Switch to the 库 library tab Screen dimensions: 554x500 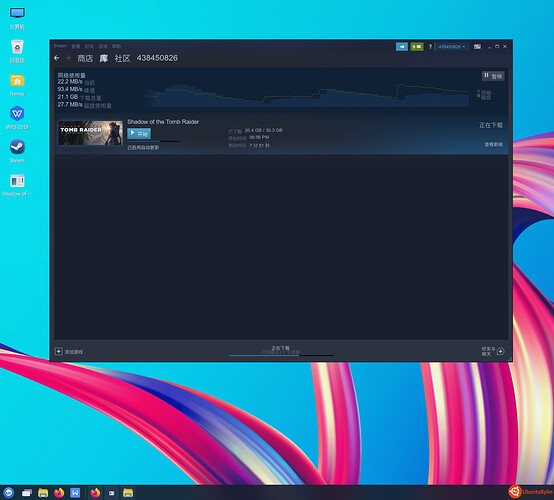click(x=104, y=58)
